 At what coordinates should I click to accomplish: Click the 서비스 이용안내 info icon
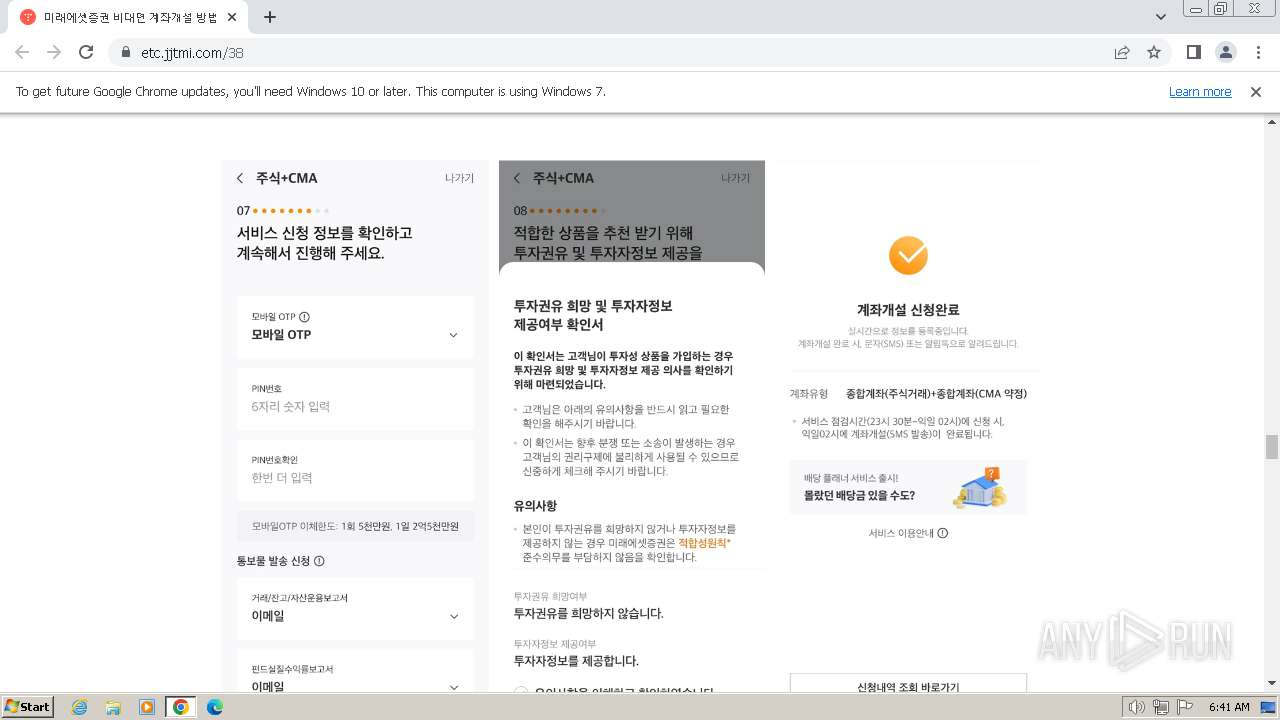942,533
